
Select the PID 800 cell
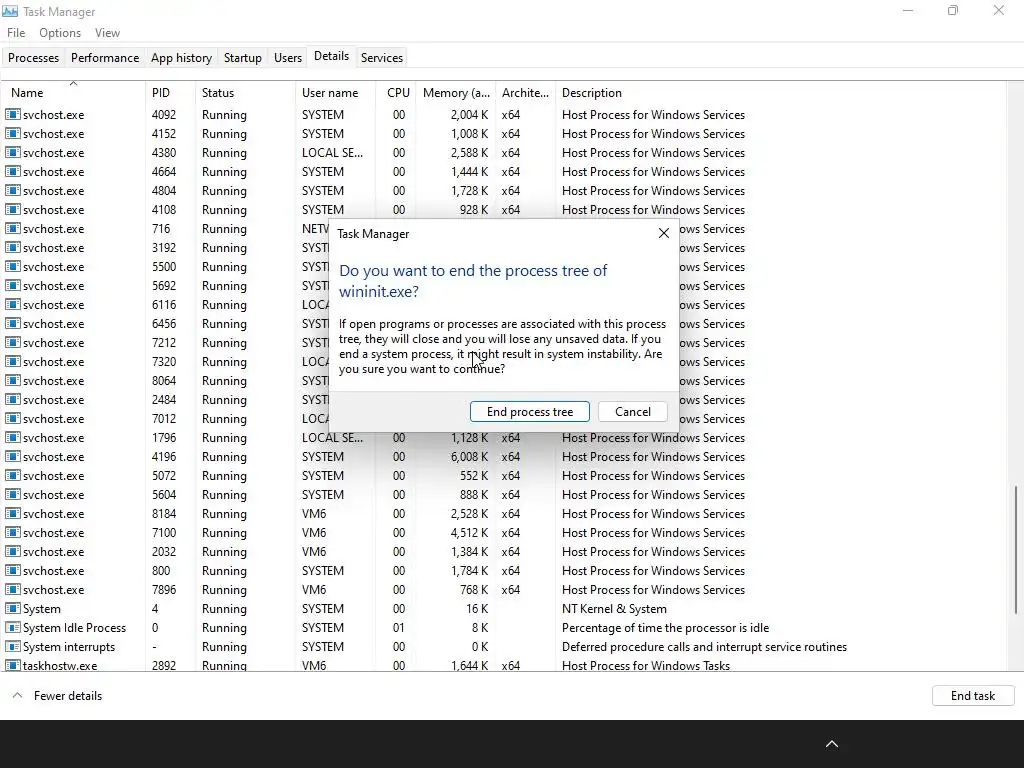click(161, 570)
